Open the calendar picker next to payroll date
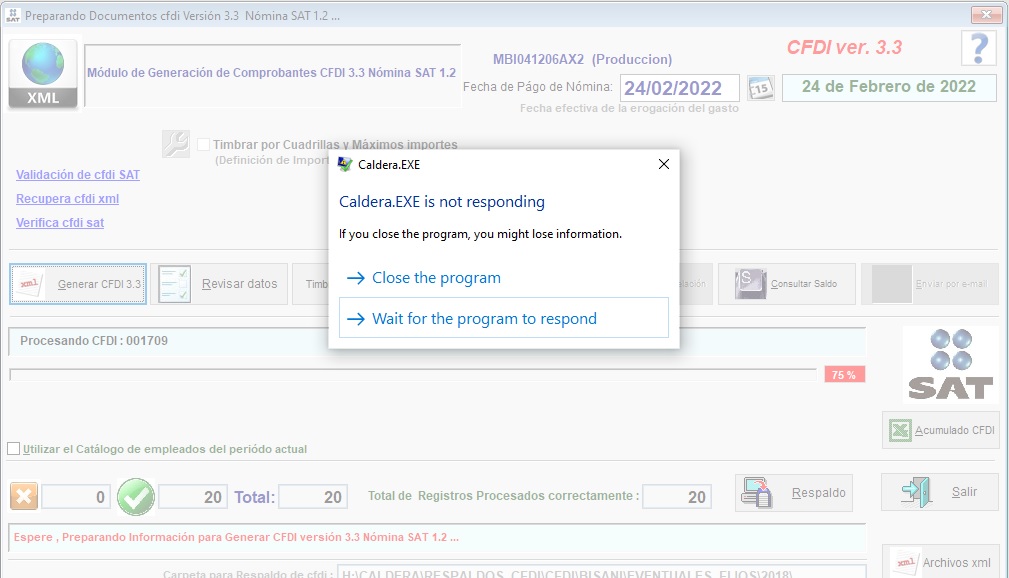 [761, 88]
